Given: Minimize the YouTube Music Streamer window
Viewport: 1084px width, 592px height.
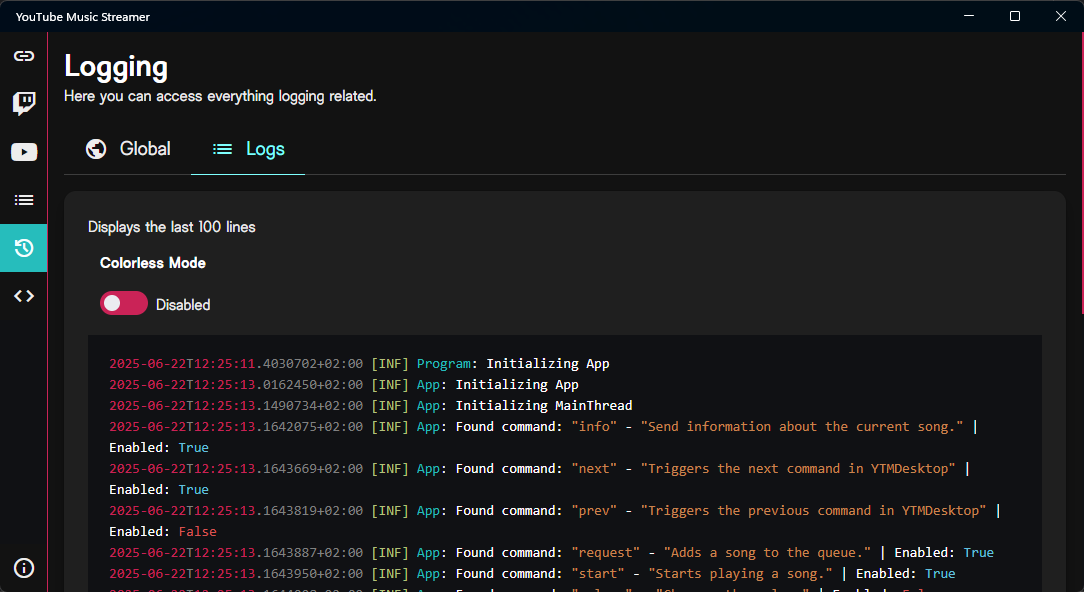Looking at the screenshot, I should click(x=969, y=16).
